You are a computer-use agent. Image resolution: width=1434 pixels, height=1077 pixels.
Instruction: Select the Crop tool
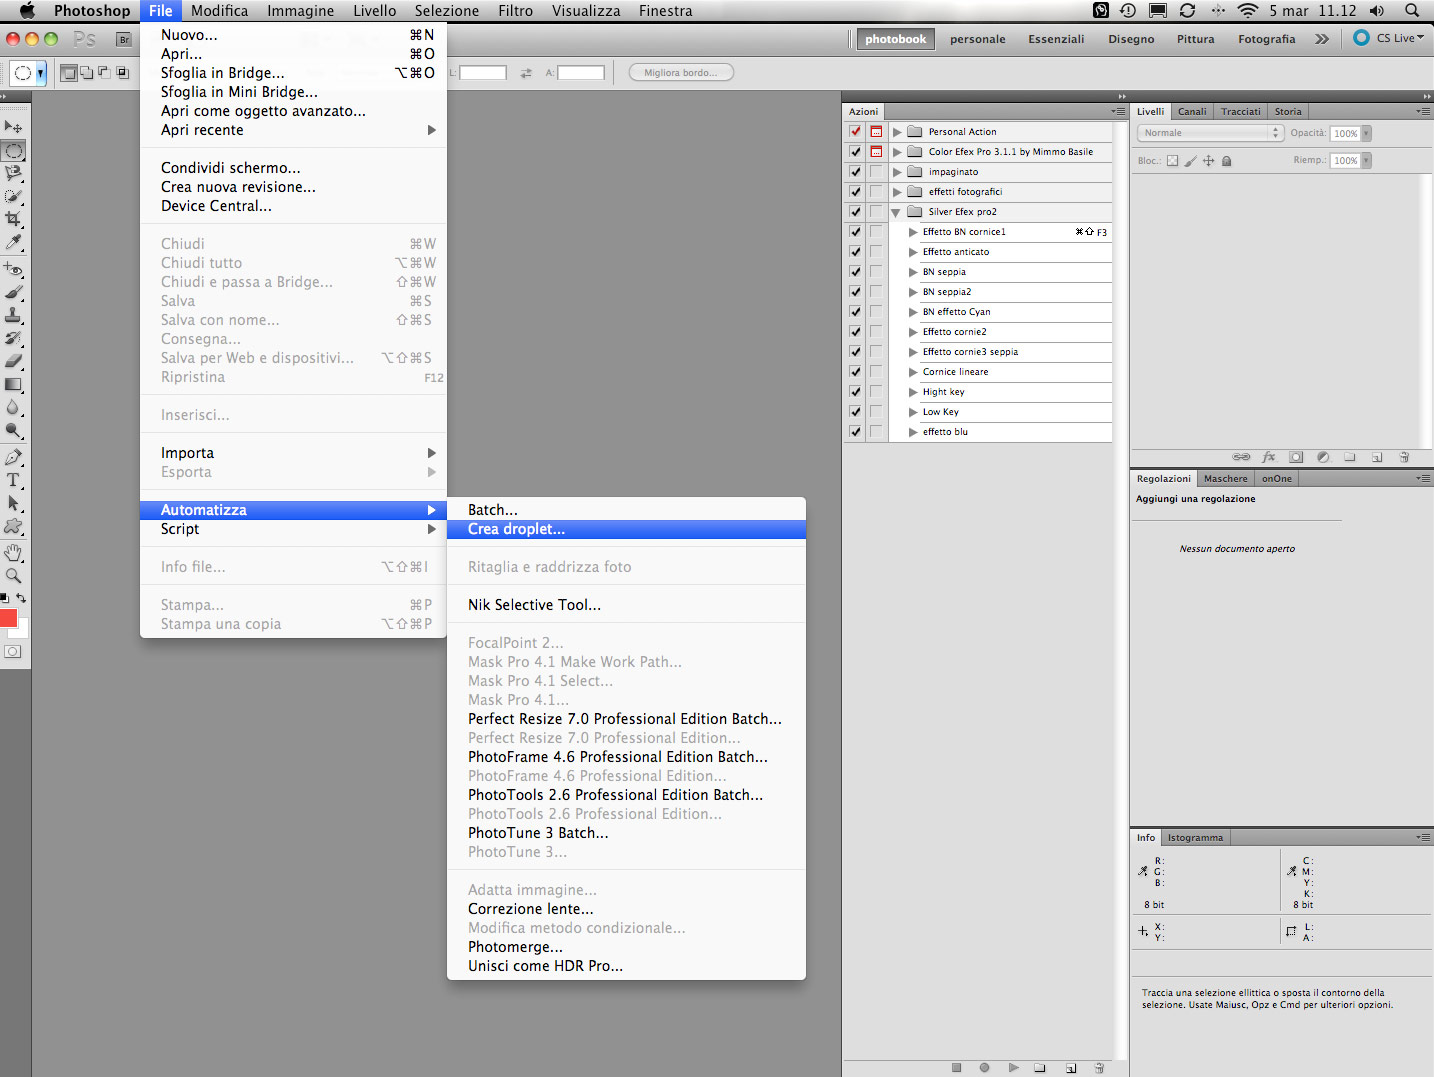pyautogui.click(x=13, y=219)
